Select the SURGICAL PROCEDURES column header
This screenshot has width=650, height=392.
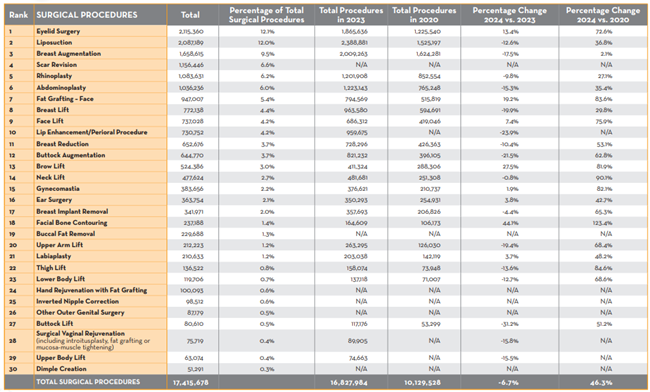[x=87, y=15]
